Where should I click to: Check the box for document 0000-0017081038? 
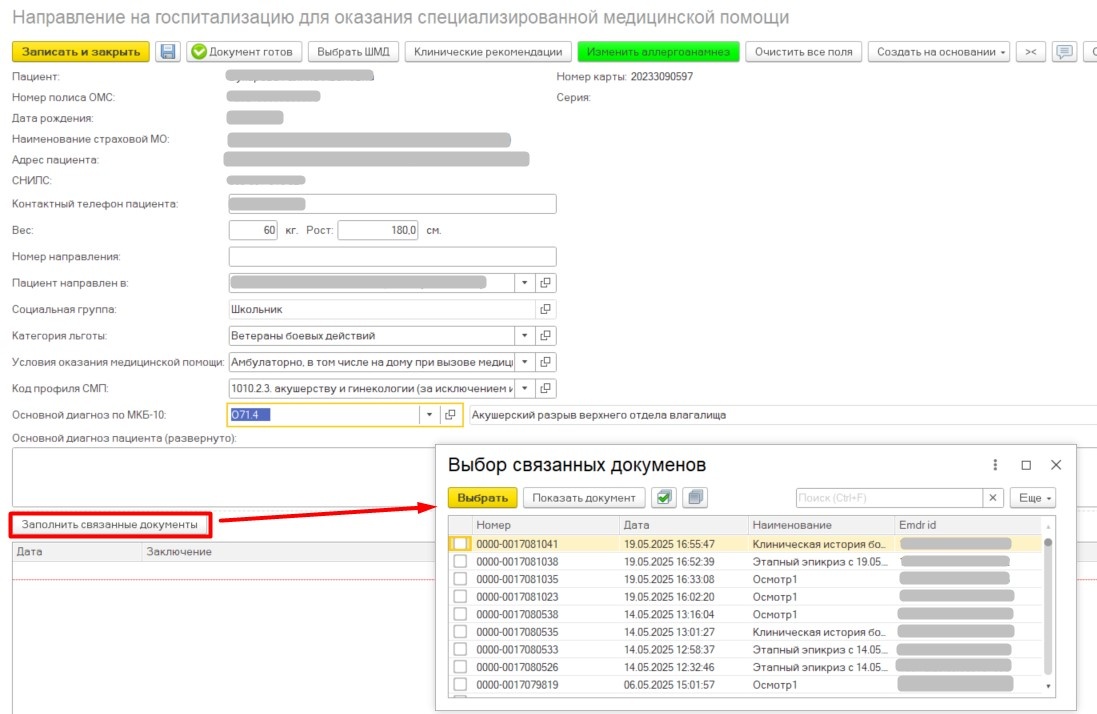460,562
